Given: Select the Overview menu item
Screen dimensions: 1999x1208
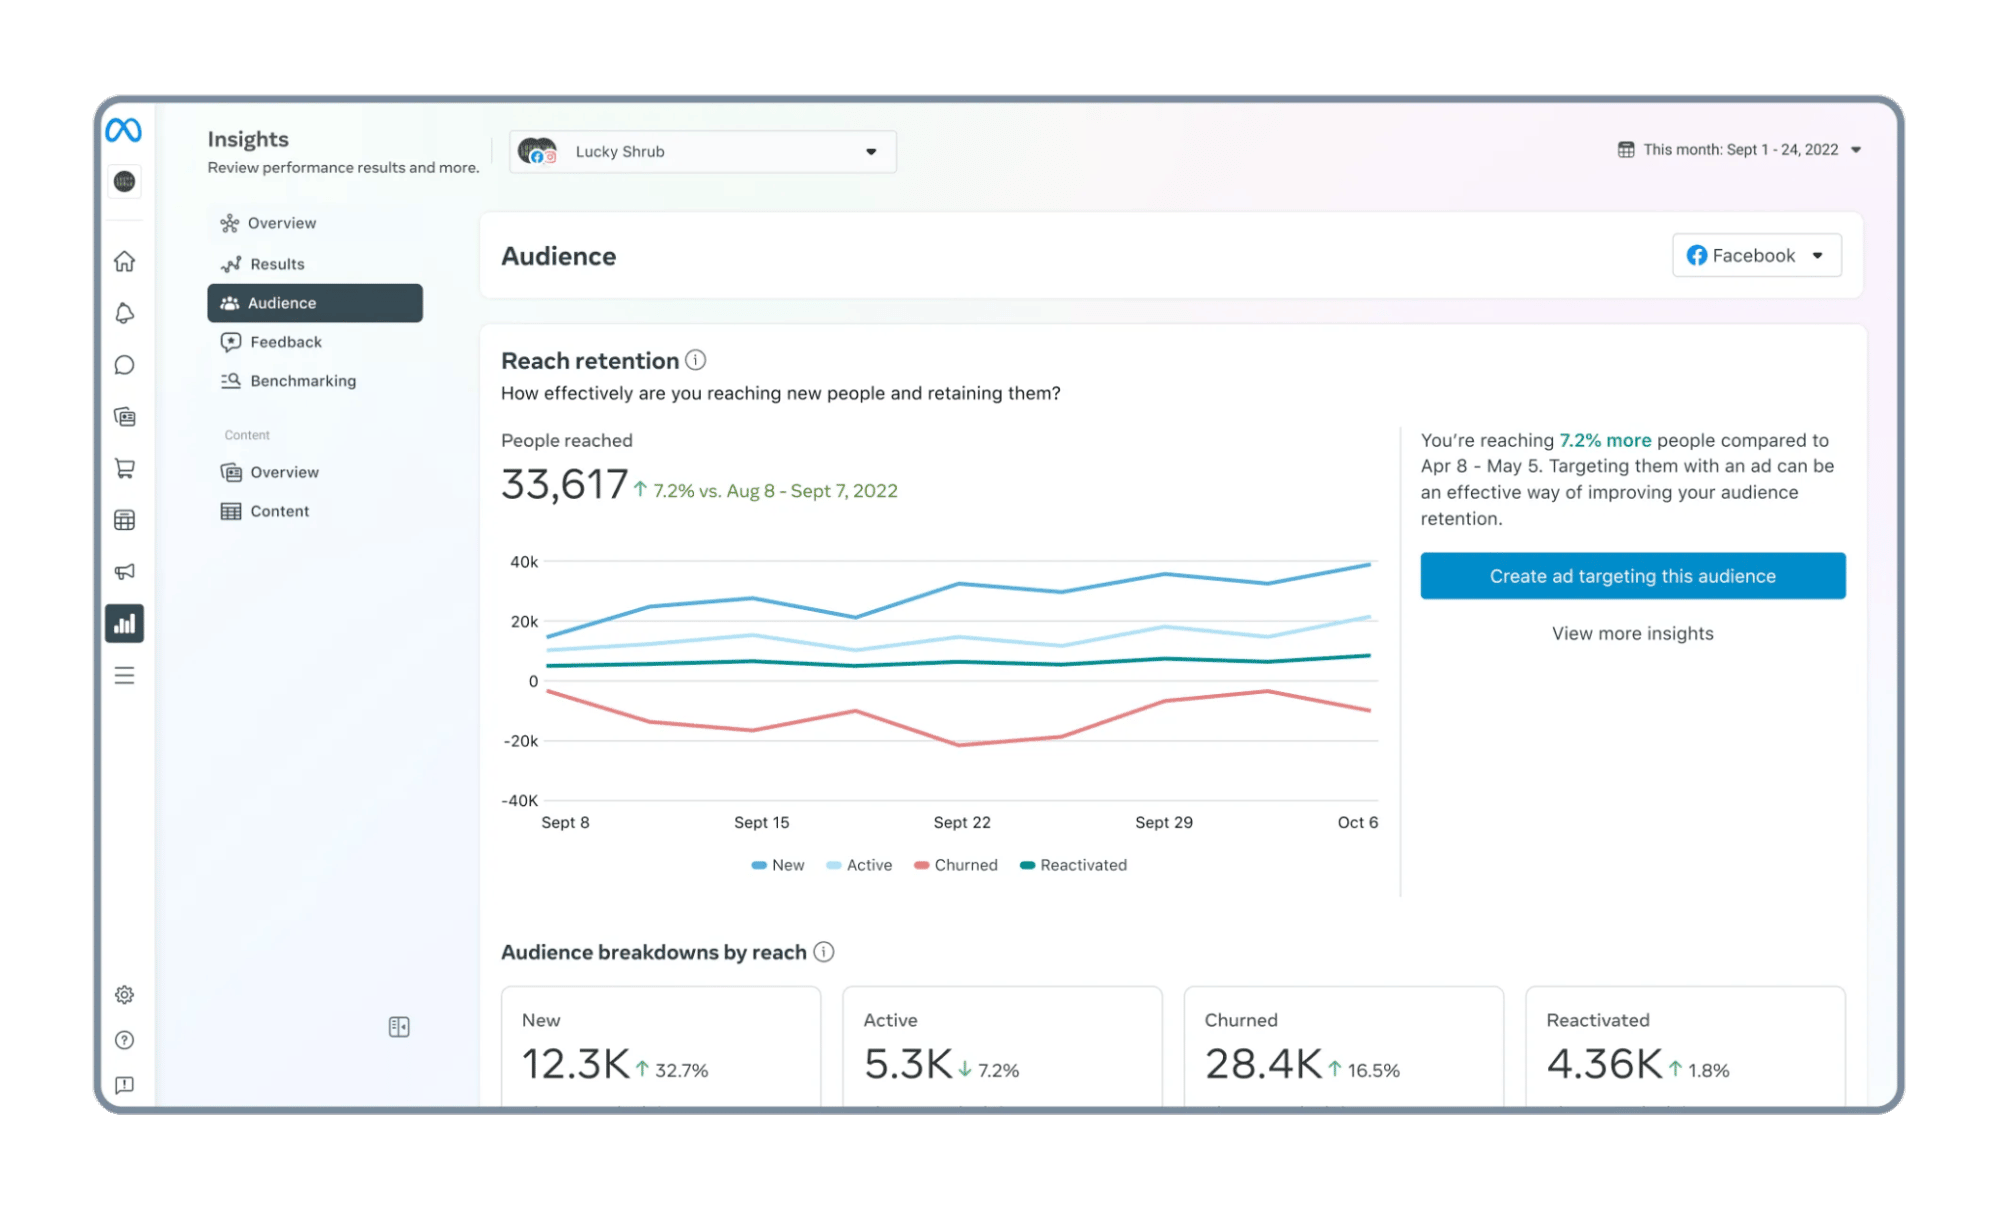Looking at the screenshot, I should [x=281, y=223].
